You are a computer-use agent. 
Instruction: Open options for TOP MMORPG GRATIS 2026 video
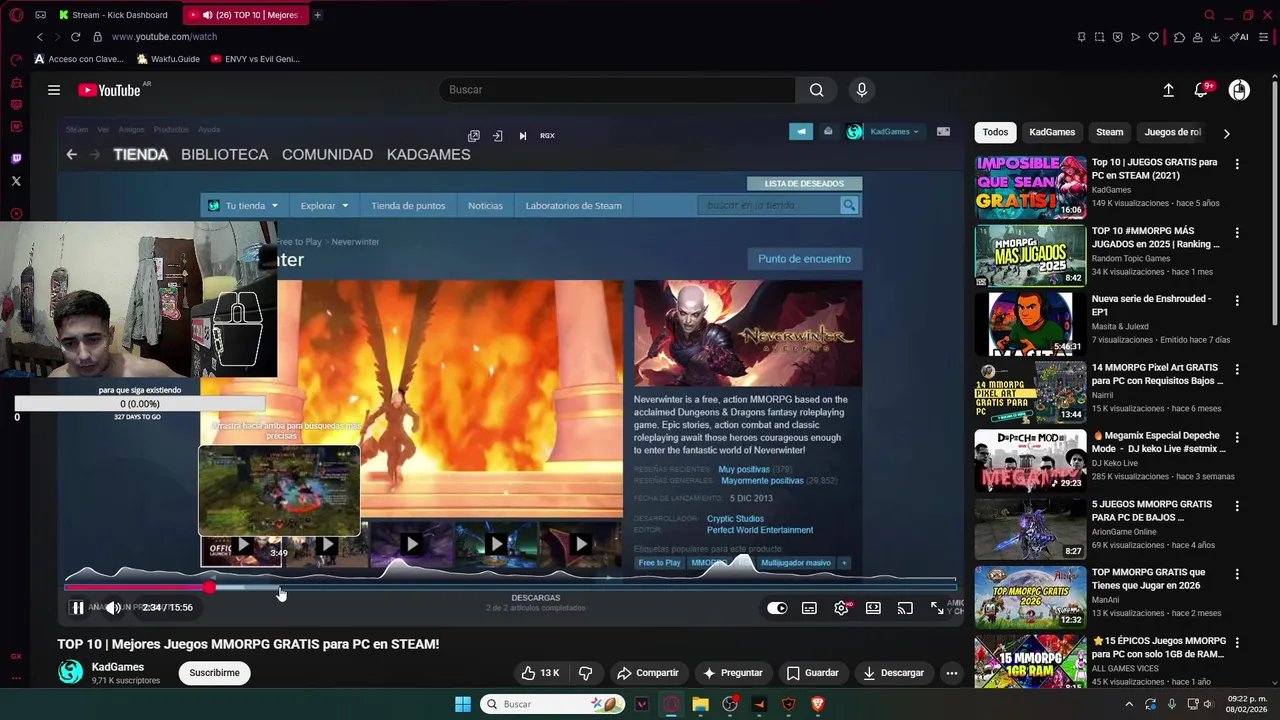[1237, 575]
